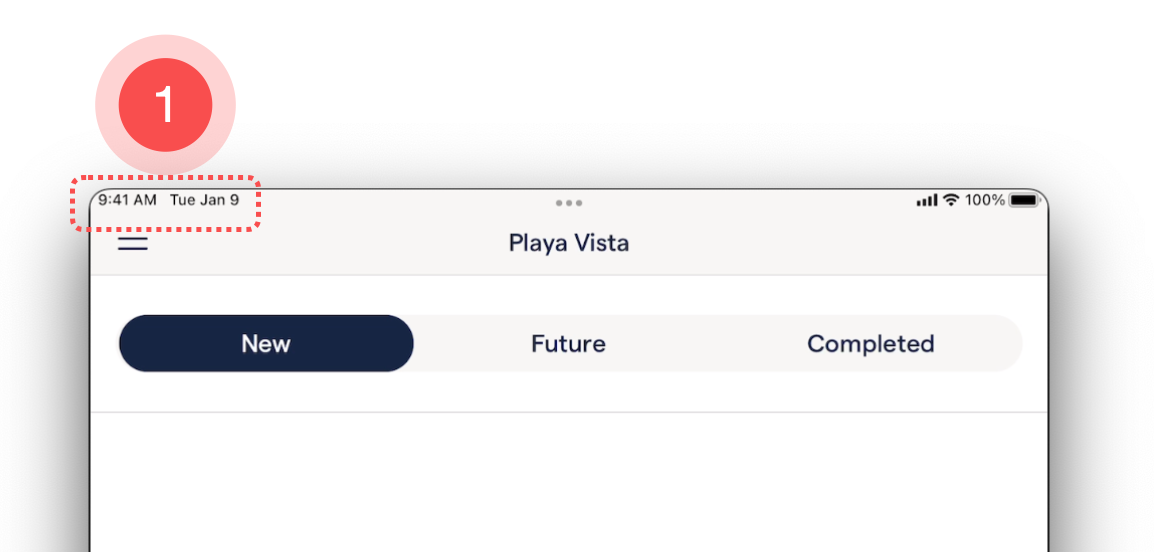Click the divider line under the segmented tabs
This screenshot has height=552, width=1168.
point(568,412)
